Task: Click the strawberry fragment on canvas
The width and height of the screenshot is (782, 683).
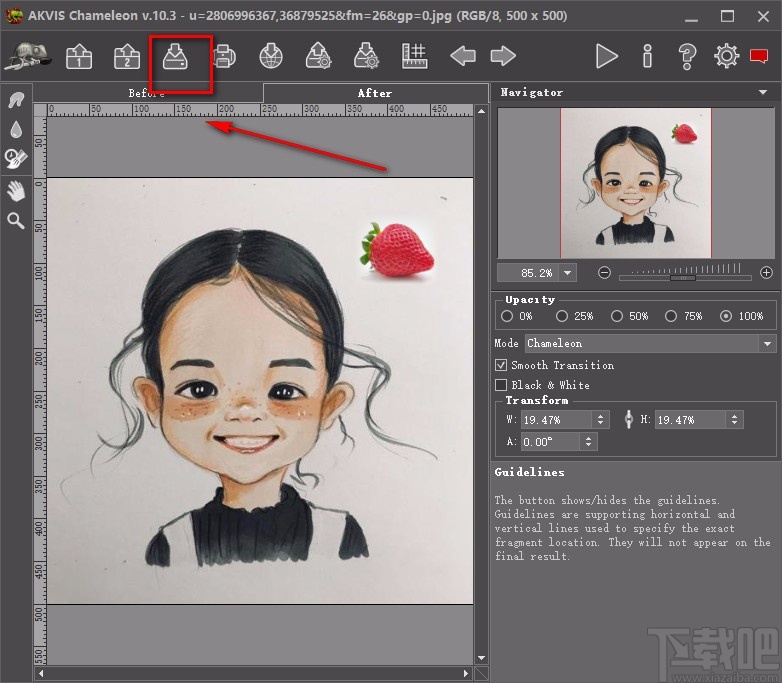Action: tap(397, 249)
